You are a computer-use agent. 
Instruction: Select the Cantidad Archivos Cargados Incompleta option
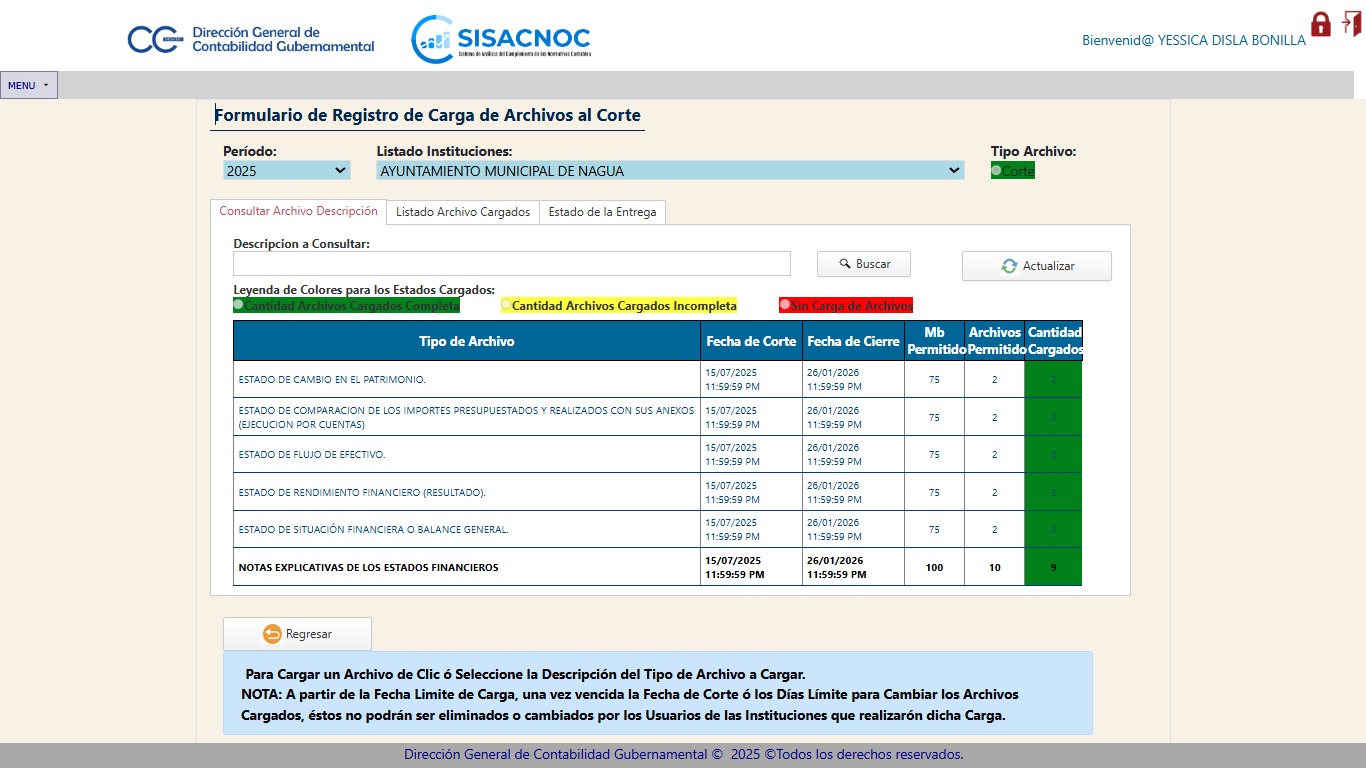tap(507, 306)
